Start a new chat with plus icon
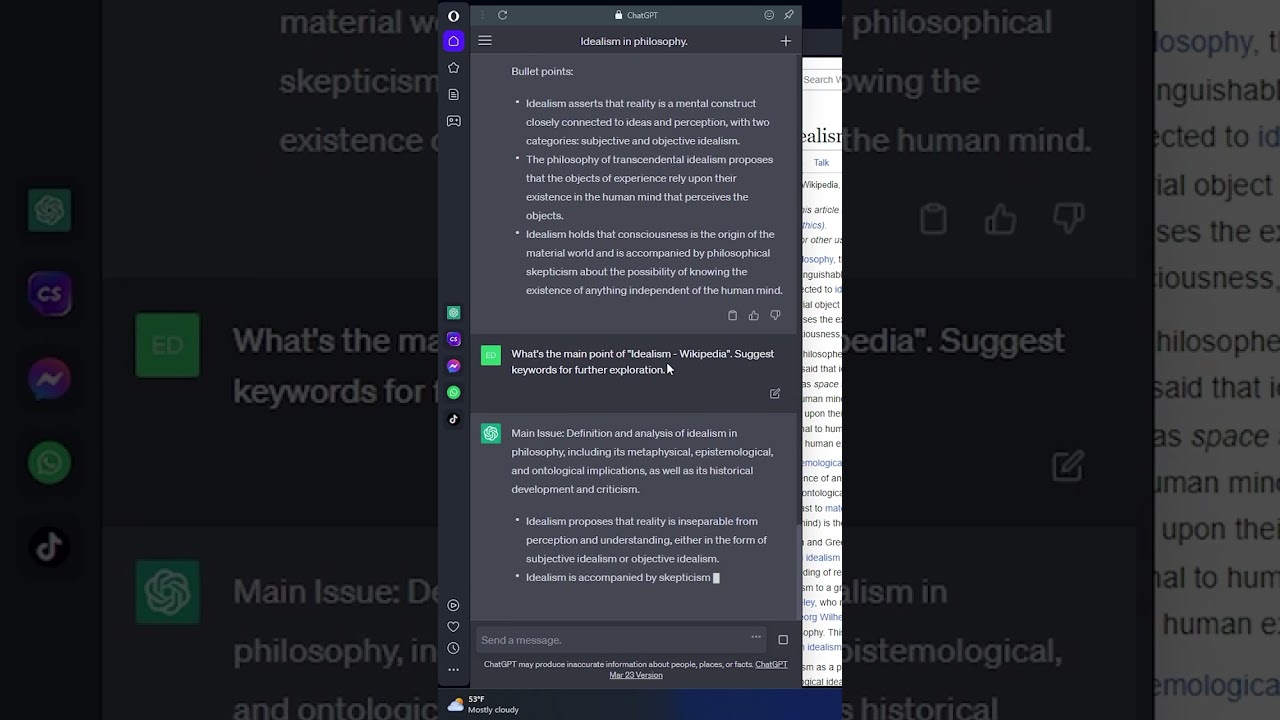 pos(785,41)
